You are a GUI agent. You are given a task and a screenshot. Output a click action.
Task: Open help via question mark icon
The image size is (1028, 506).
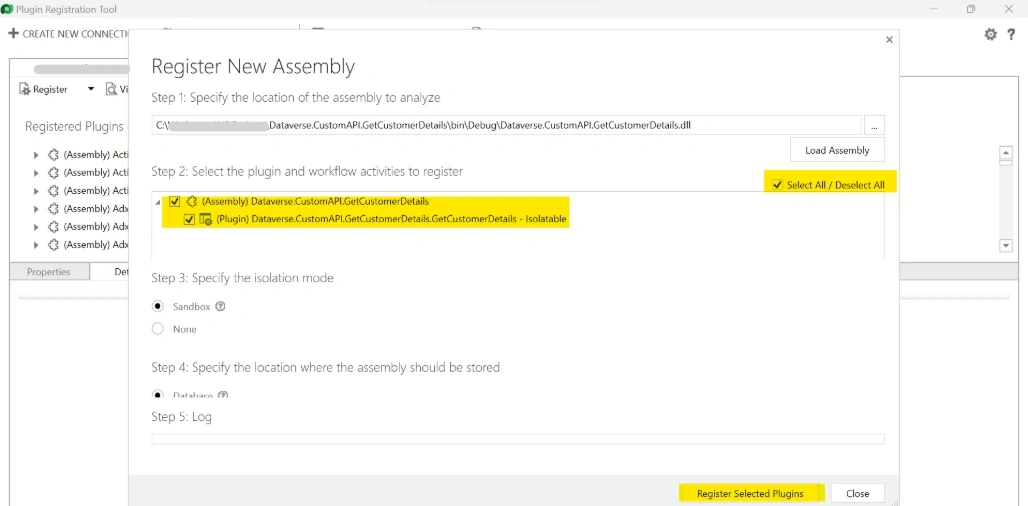point(1012,34)
